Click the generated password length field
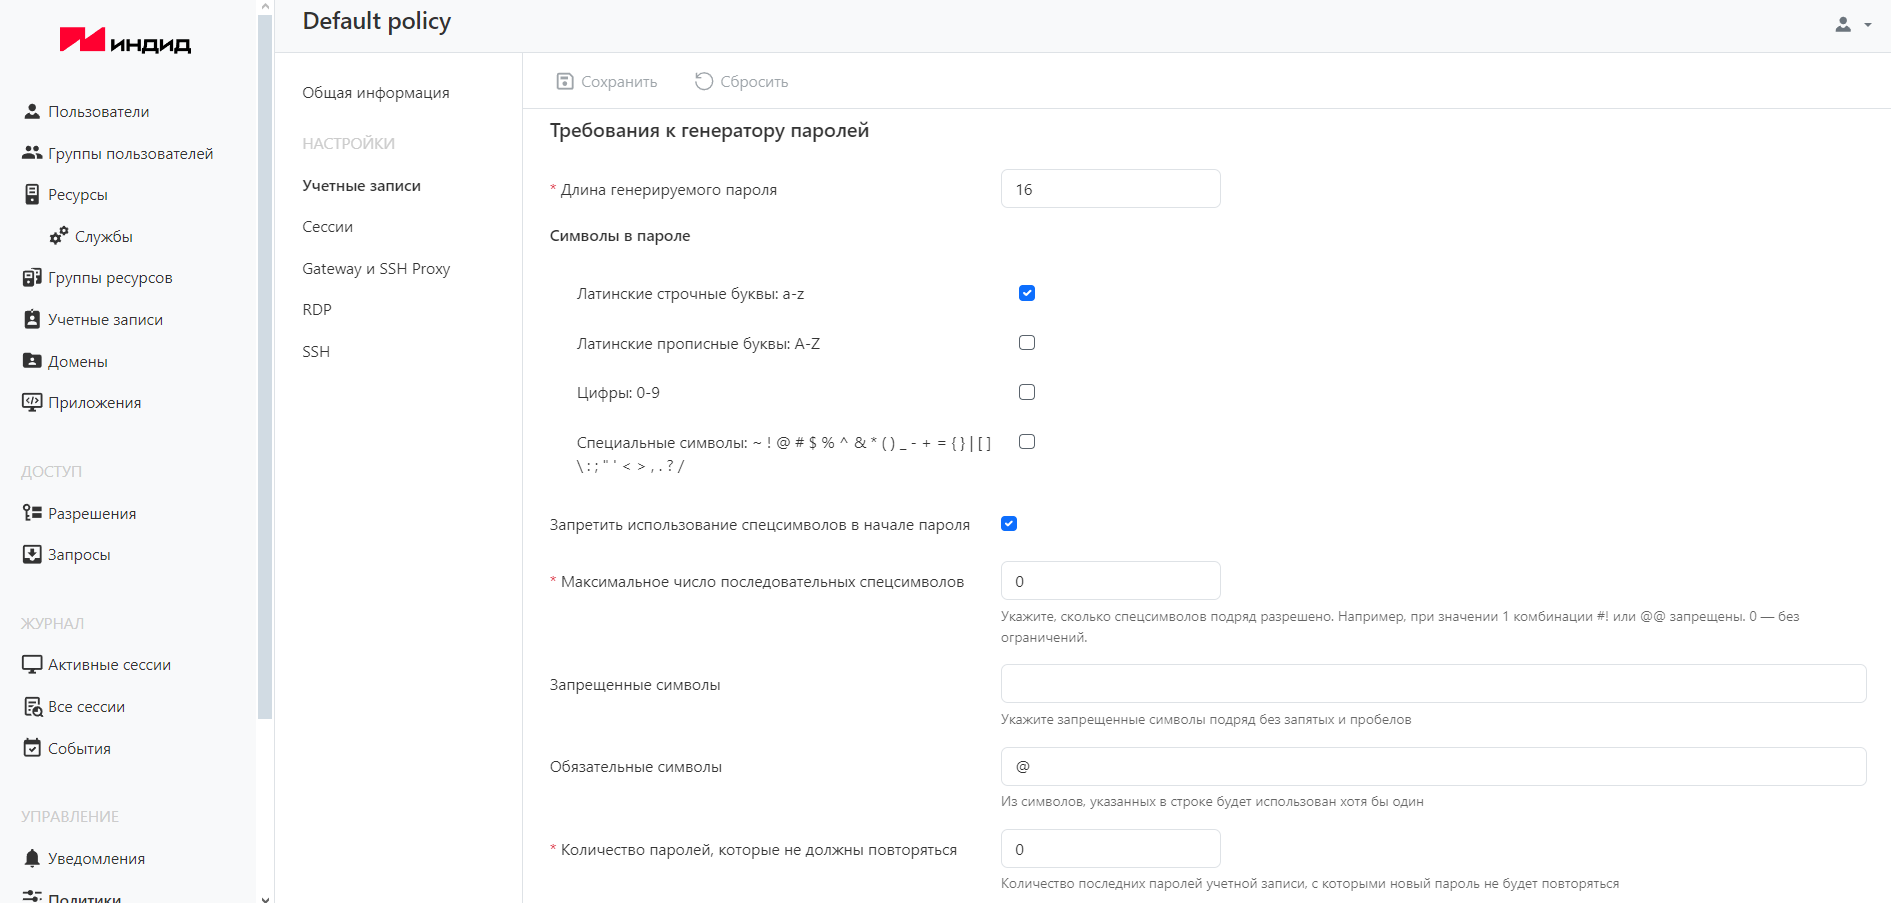 point(1110,189)
